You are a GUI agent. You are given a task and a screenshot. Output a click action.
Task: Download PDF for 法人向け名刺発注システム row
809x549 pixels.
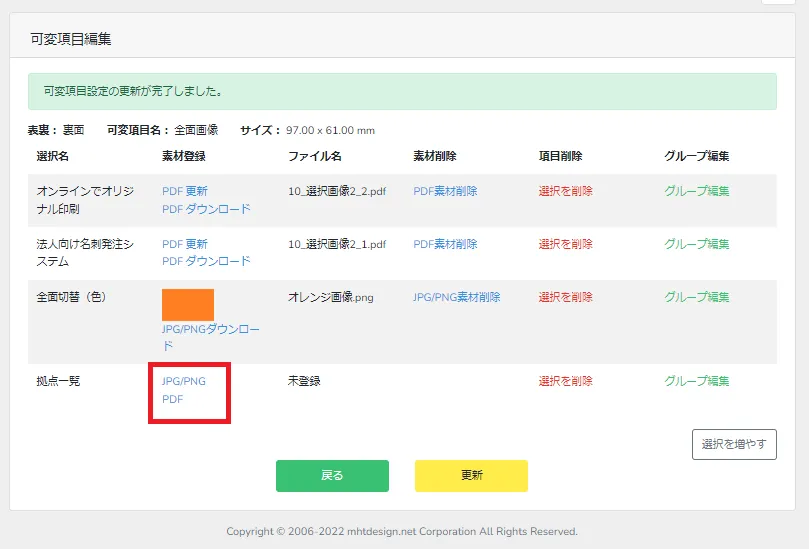pyautogui.click(x=206, y=261)
